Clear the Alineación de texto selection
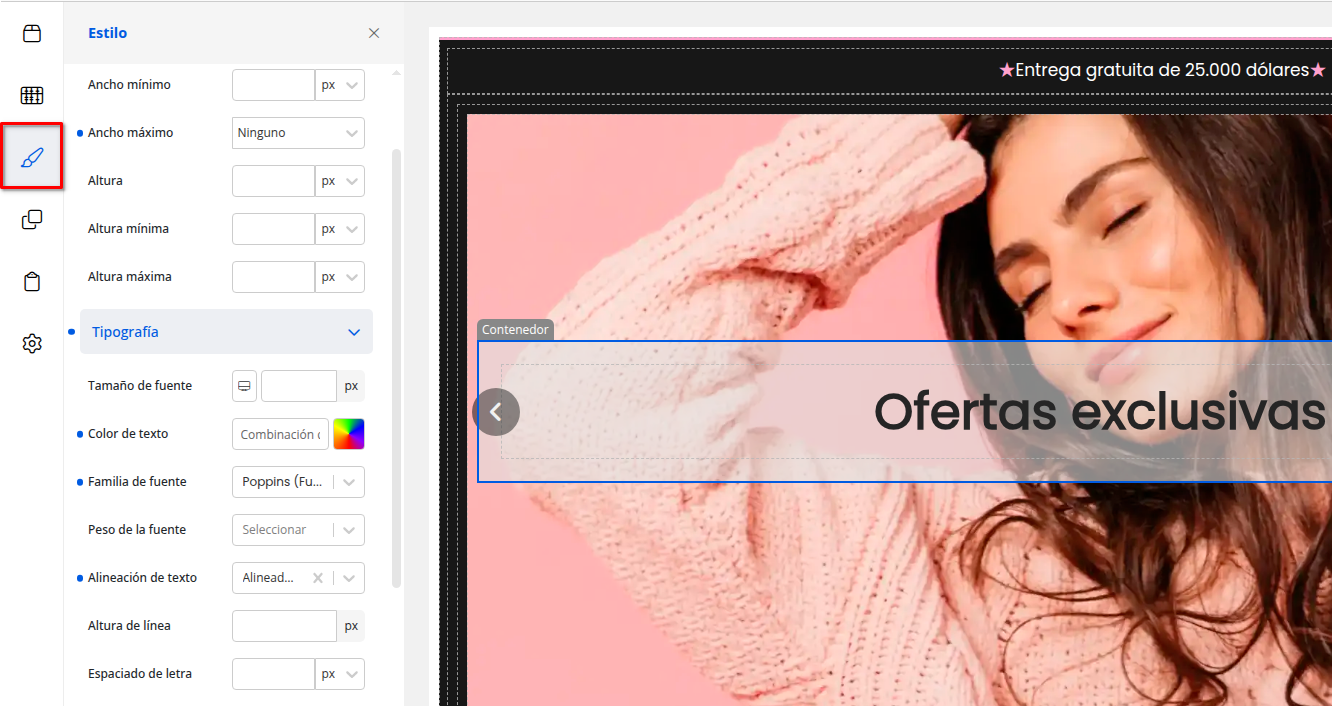The image size is (1332, 706). [x=317, y=578]
